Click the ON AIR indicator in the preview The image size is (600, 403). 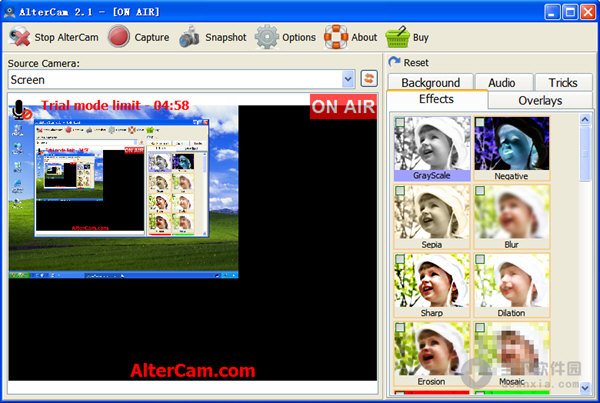(x=343, y=106)
